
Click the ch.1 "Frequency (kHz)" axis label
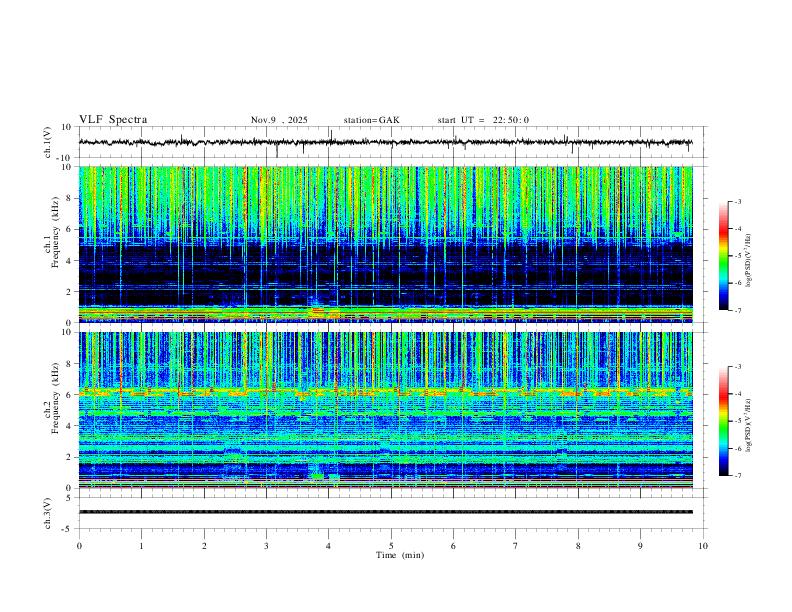click(55, 233)
